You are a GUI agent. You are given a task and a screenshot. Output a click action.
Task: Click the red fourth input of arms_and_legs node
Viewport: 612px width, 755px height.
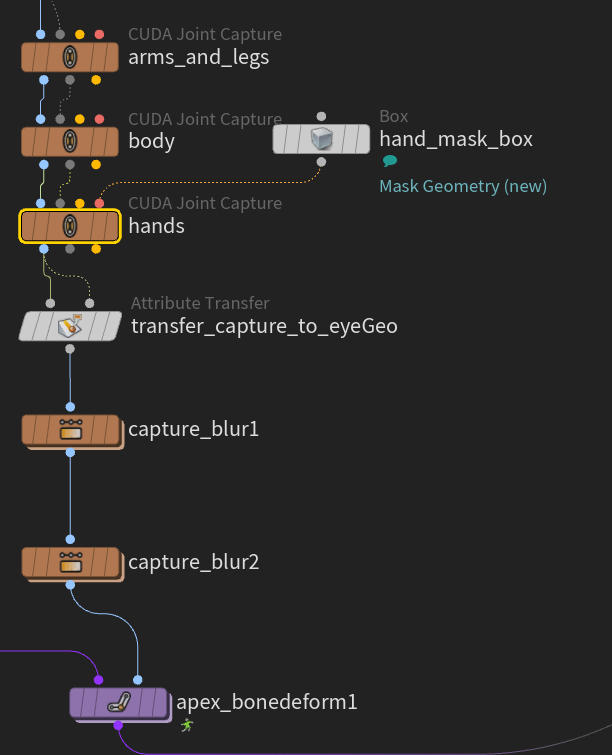(99, 34)
